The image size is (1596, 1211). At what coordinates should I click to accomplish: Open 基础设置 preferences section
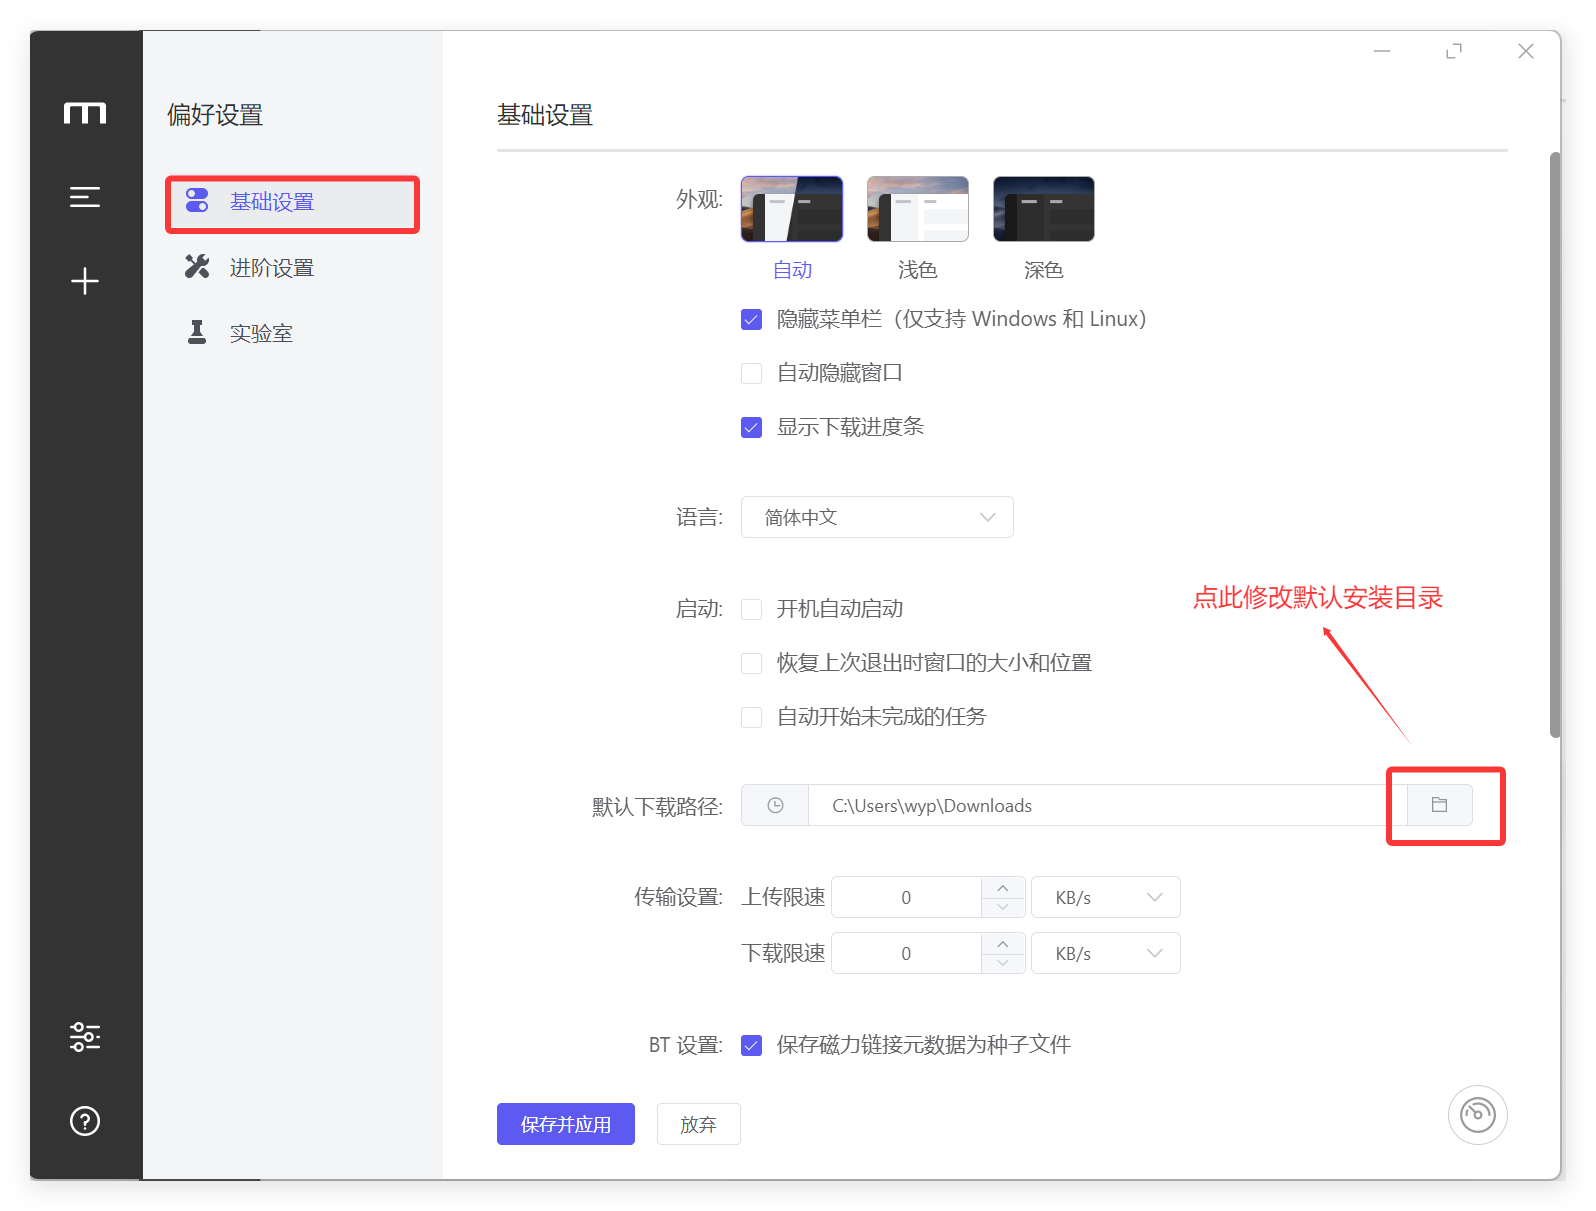(x=292, y=202)
